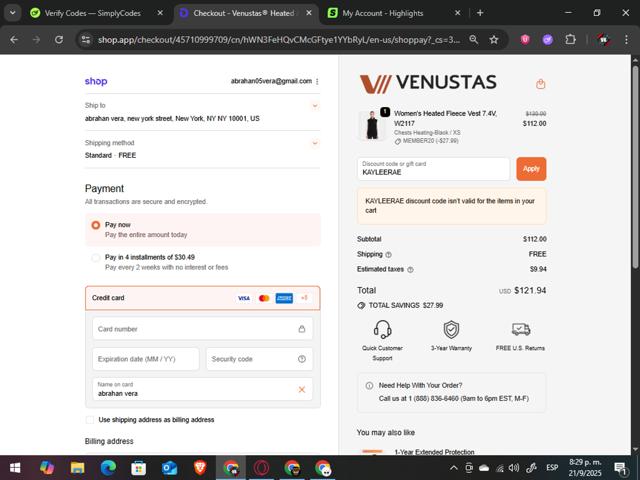
Task: Focus the Card number field
Action: pos(202,329)
